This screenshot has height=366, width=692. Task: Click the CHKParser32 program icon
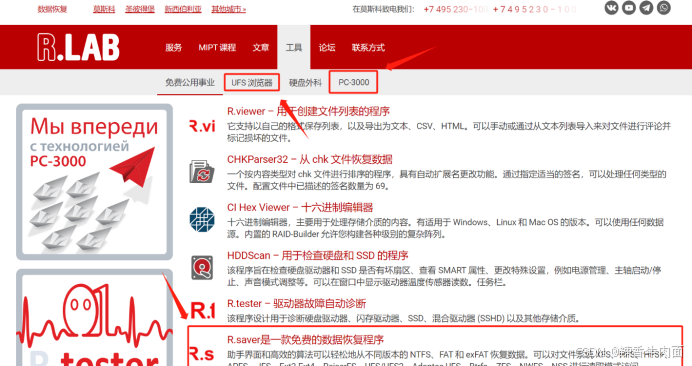pos(202,172)
